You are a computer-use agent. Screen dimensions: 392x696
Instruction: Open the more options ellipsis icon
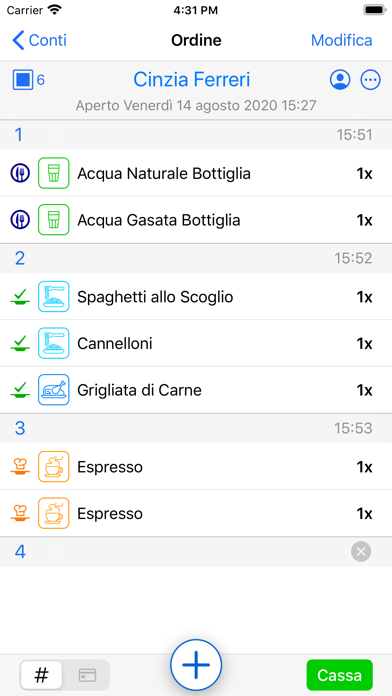click(370, 80)
